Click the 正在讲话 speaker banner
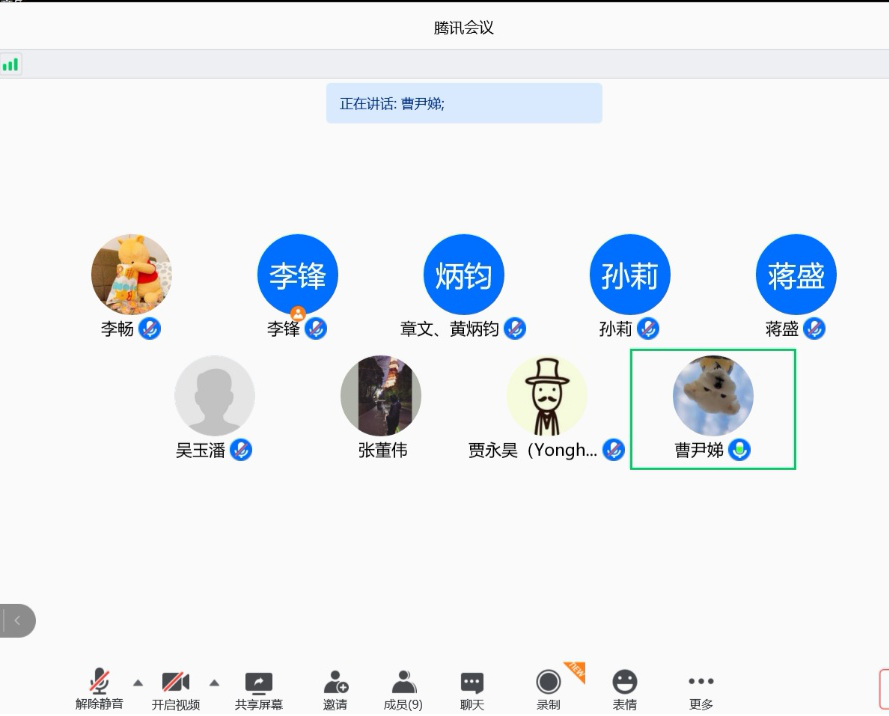This screenshot has width=889, height=716. [x=464, y=103]
